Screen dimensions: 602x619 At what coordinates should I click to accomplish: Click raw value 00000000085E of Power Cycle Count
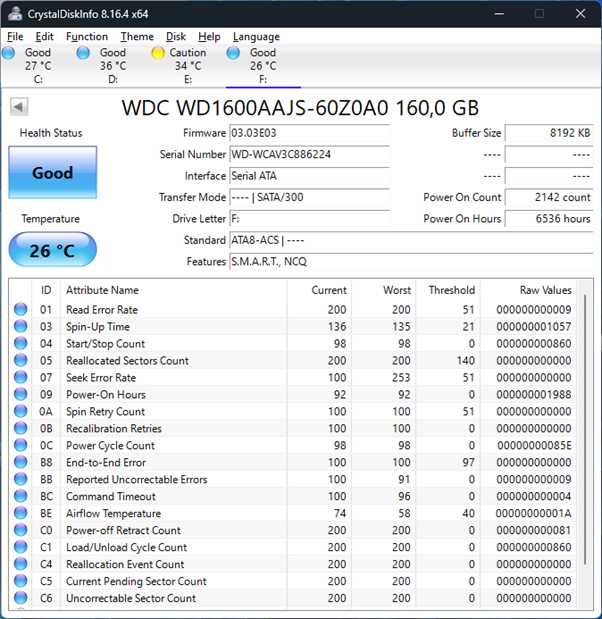click(534, 445)
